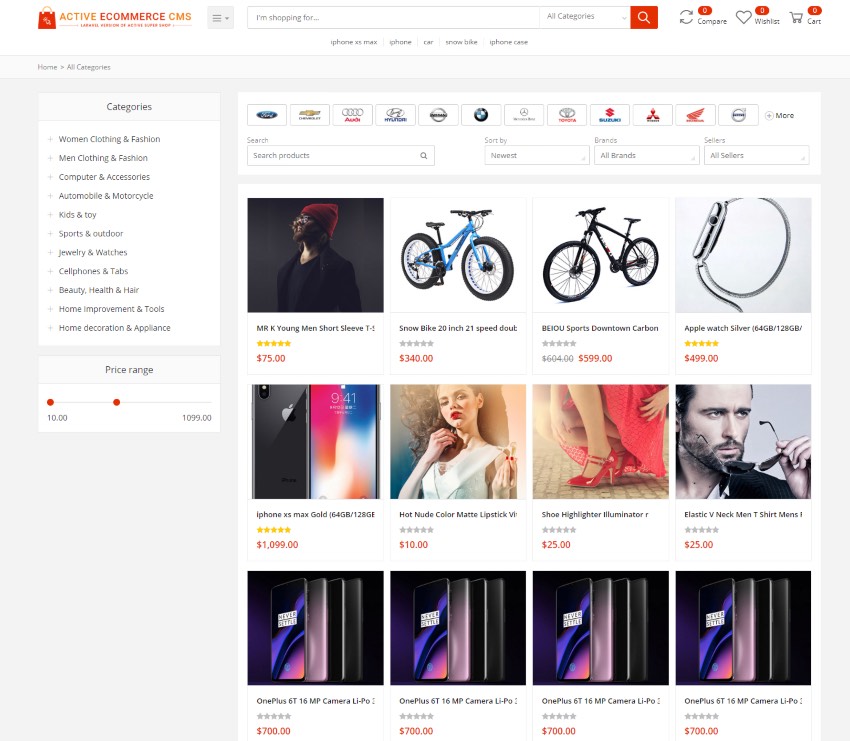The width and height of the screenshot is (850, 741).
Task: Click the red search button in the header
Action: pyautogui.click(x=643, y=17)
